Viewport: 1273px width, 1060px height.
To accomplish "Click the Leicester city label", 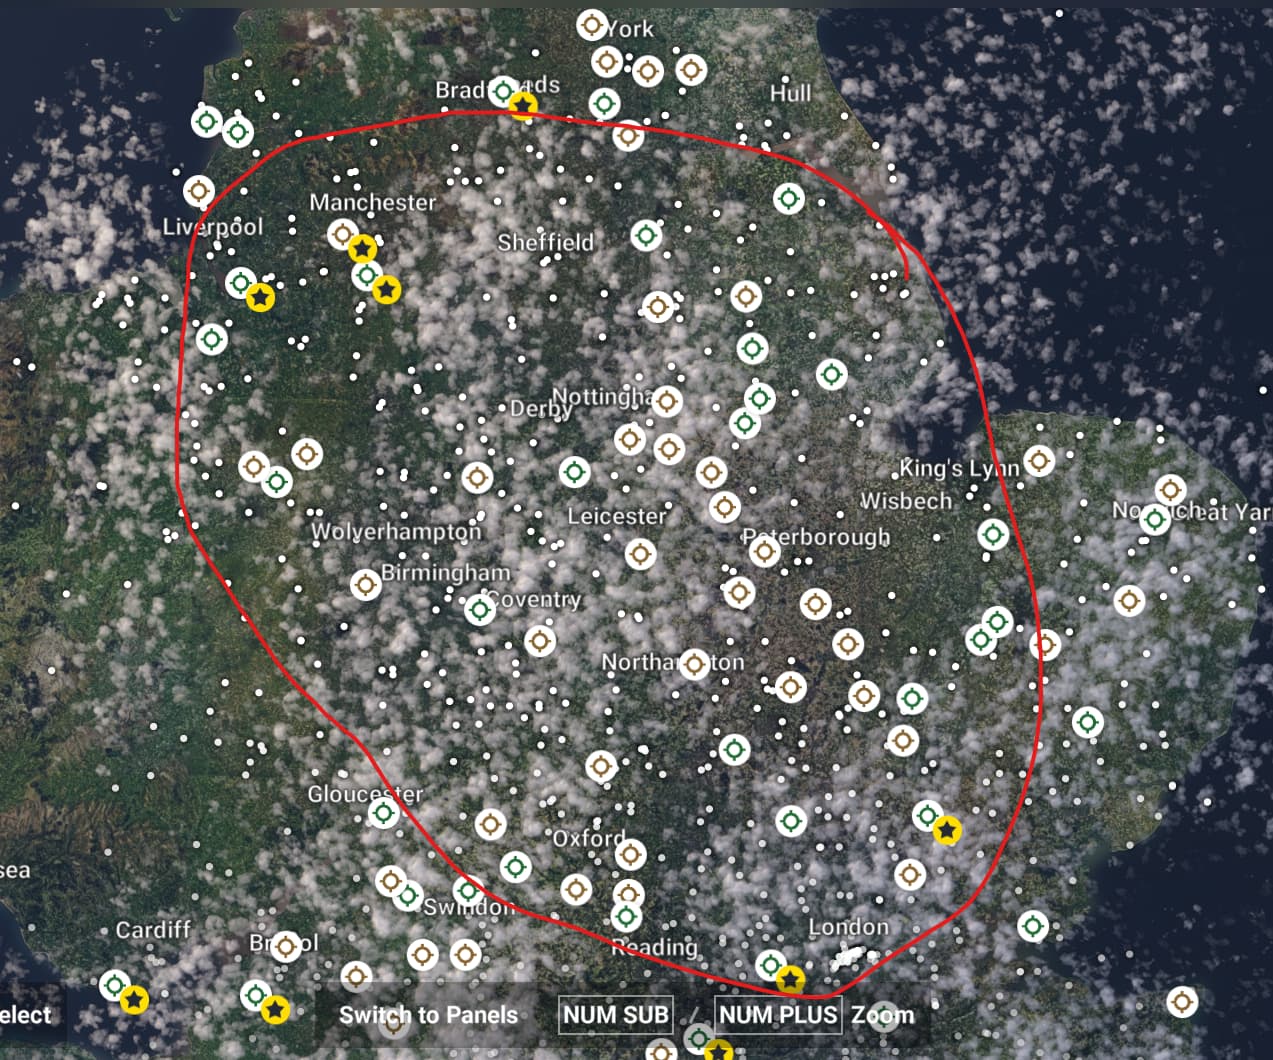I will coord(616,516).
